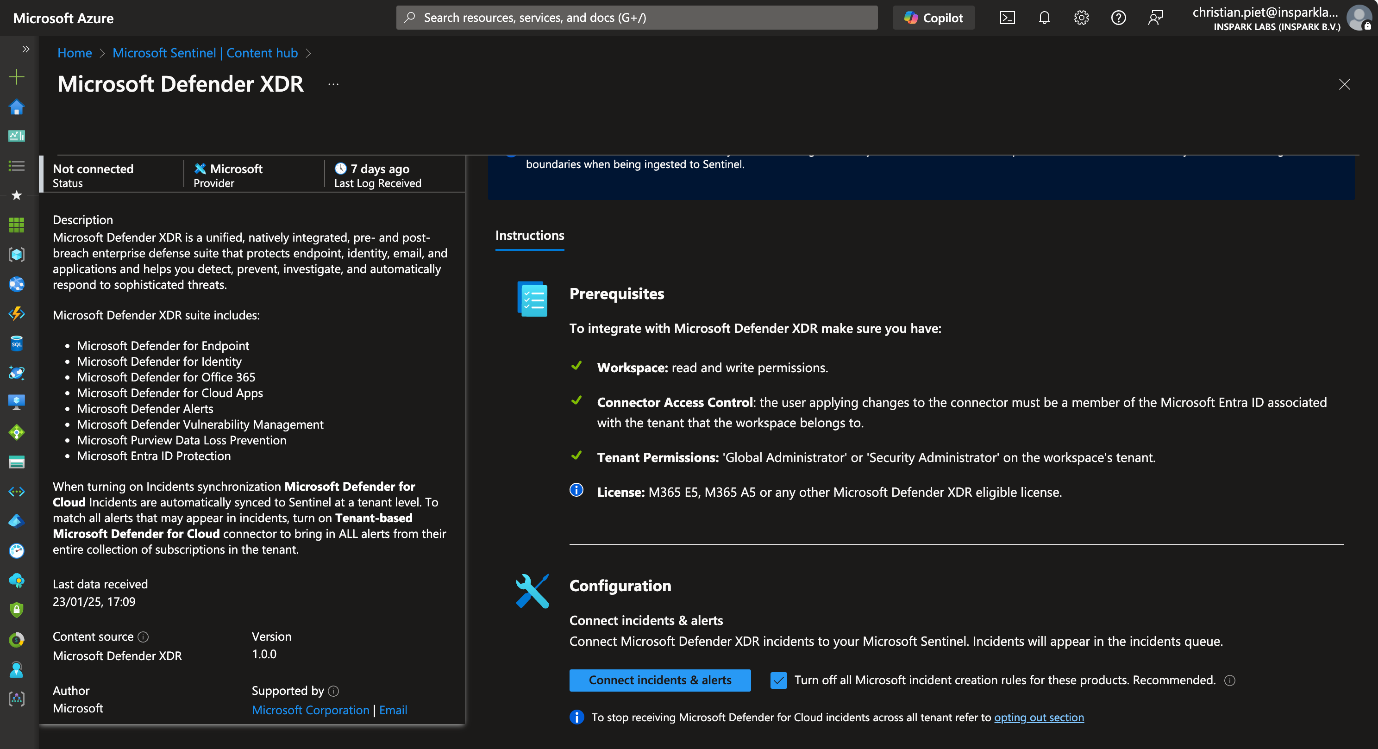Open Resource groups cube icon
The width and height of the screenshot is (1378, 749).
16,255
